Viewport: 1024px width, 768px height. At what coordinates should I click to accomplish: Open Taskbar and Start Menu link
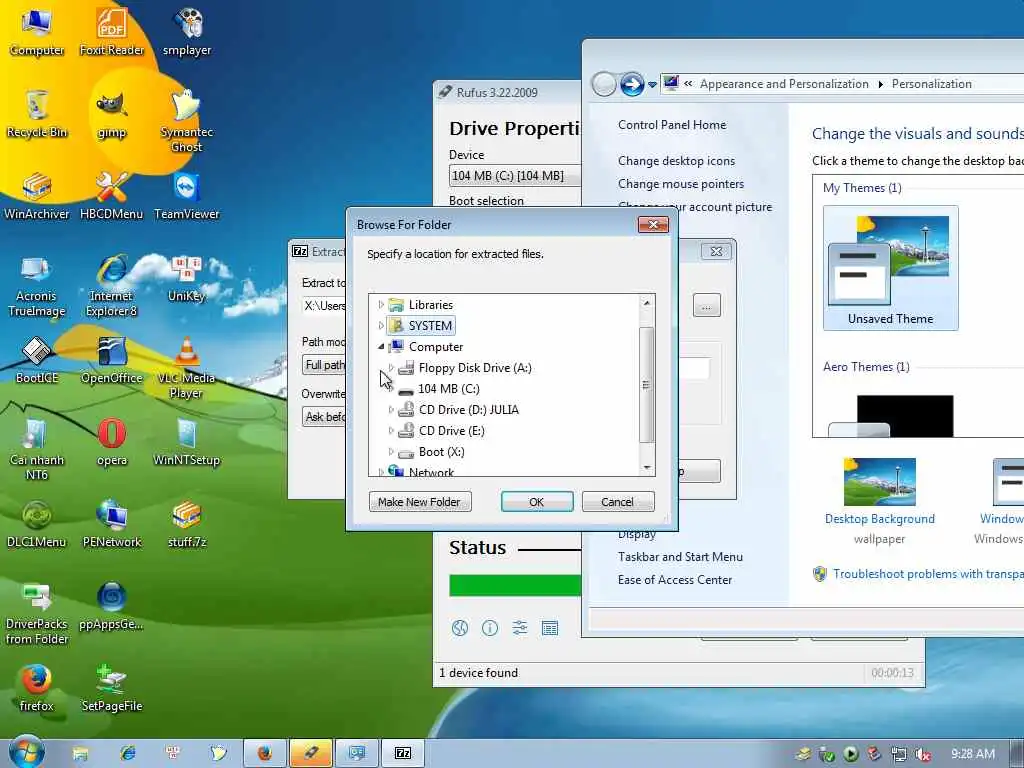coord(680,556)
